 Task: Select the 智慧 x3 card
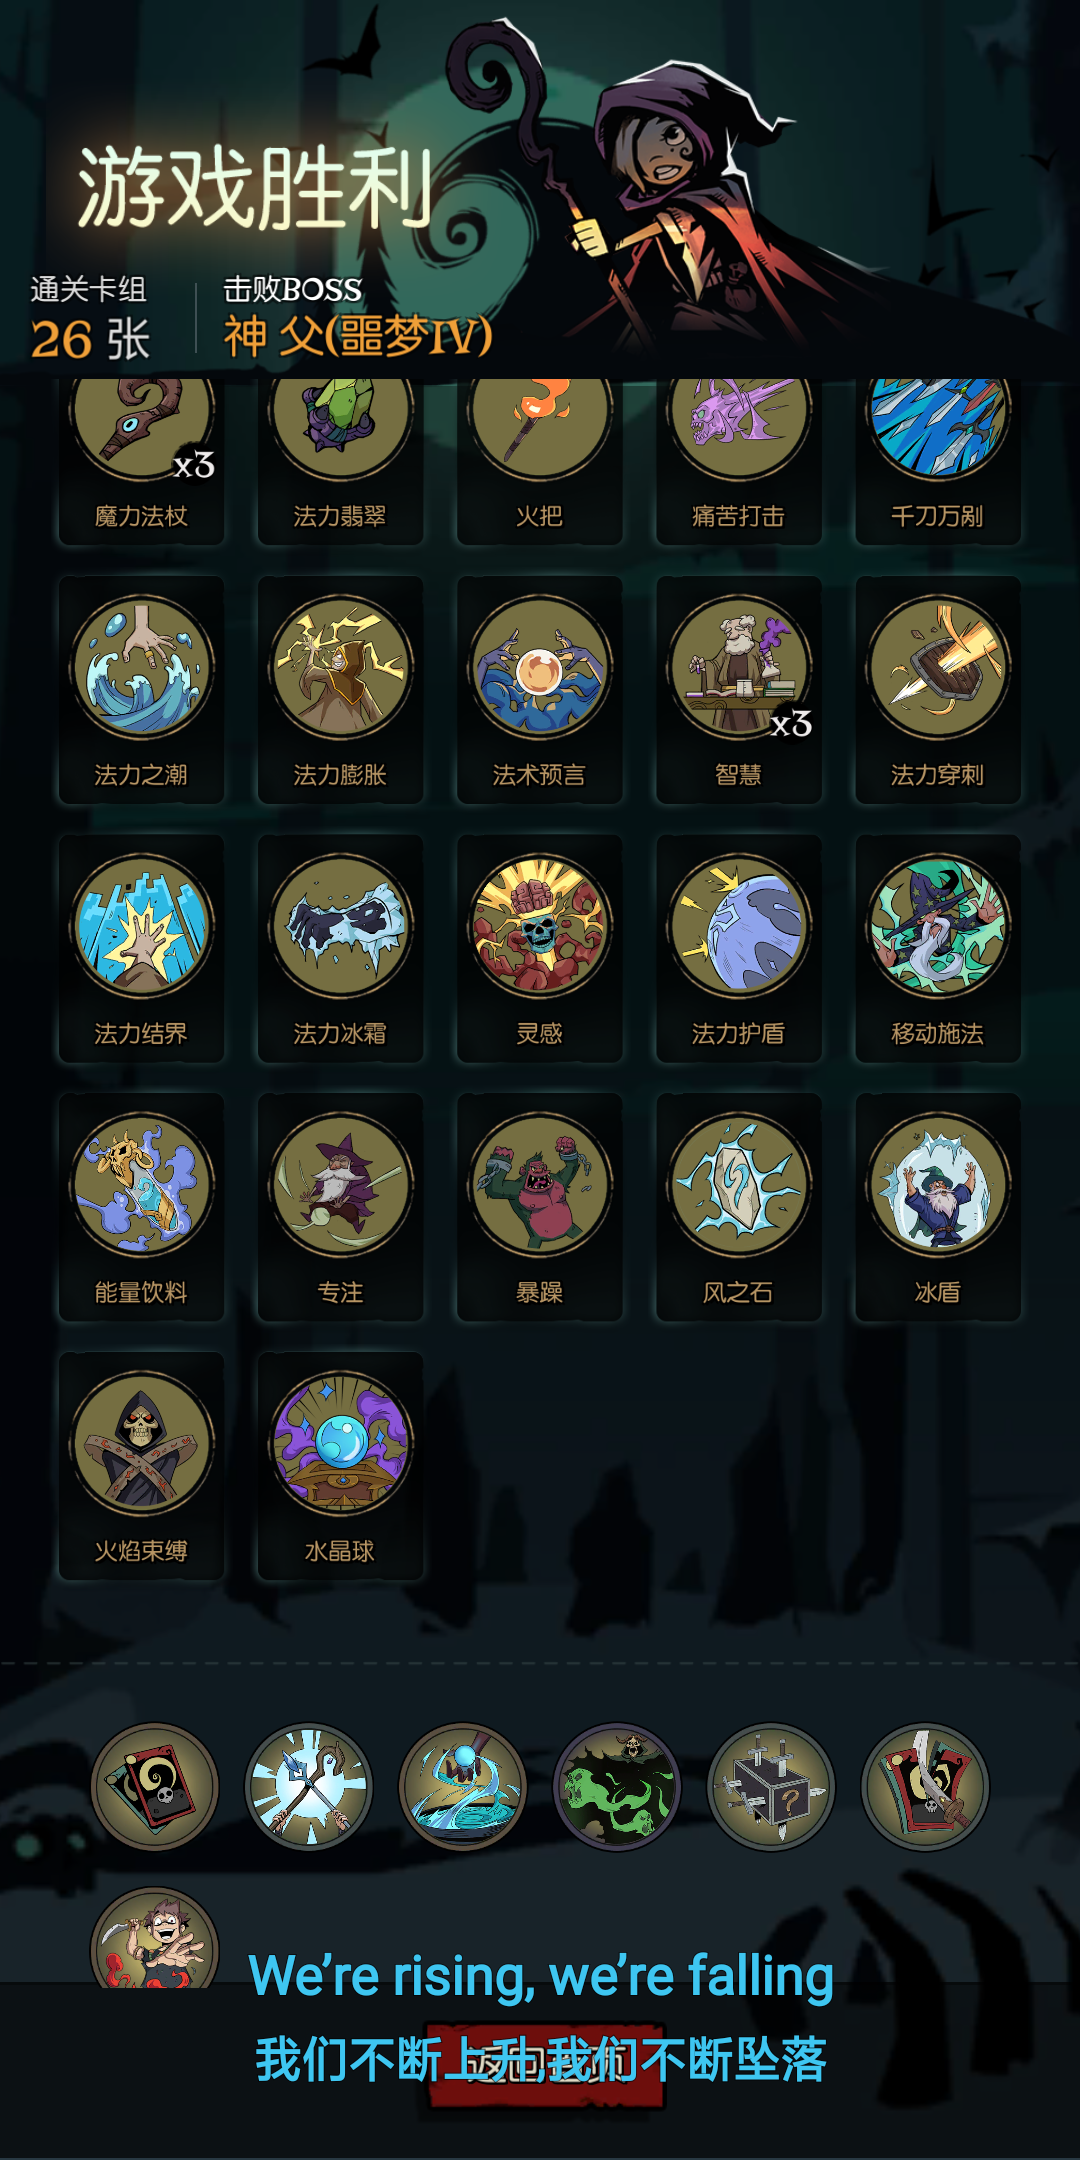pyautogui.click(x=739, y=690)
